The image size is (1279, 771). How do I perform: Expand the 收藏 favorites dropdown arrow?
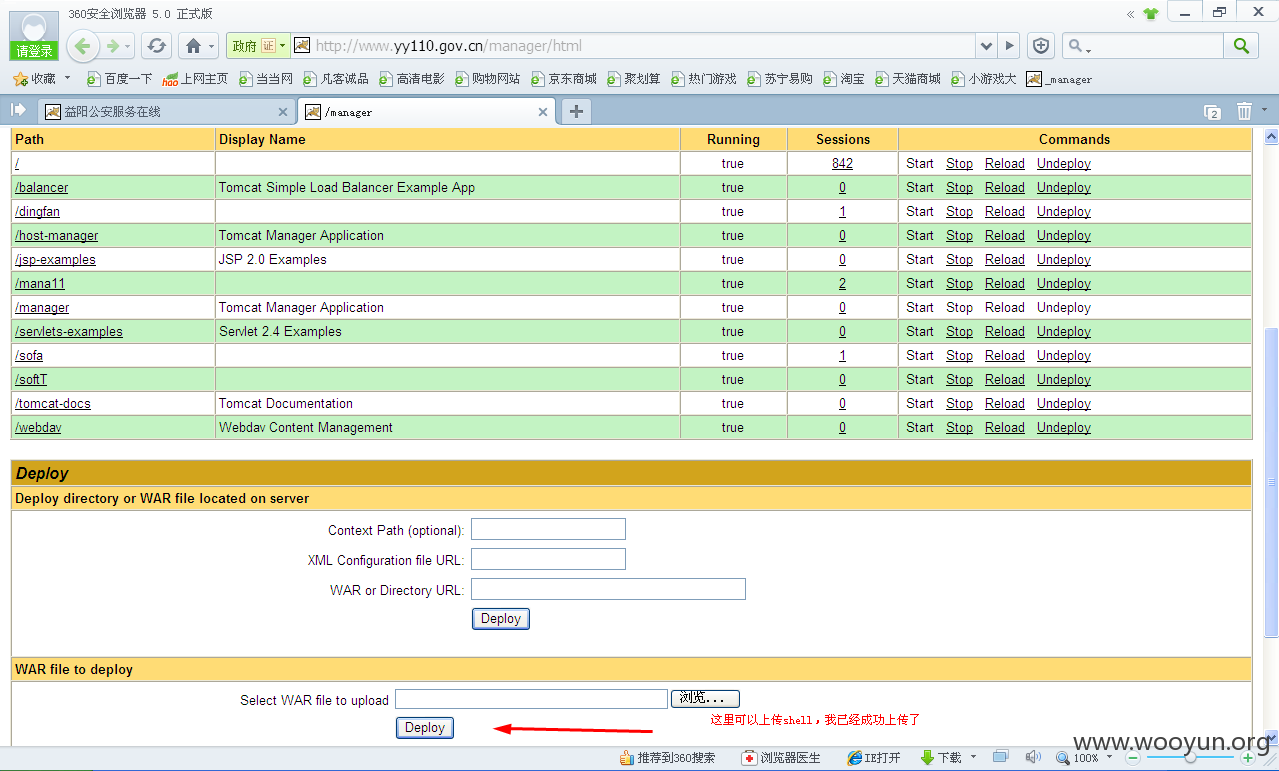(x=68, y=78)
